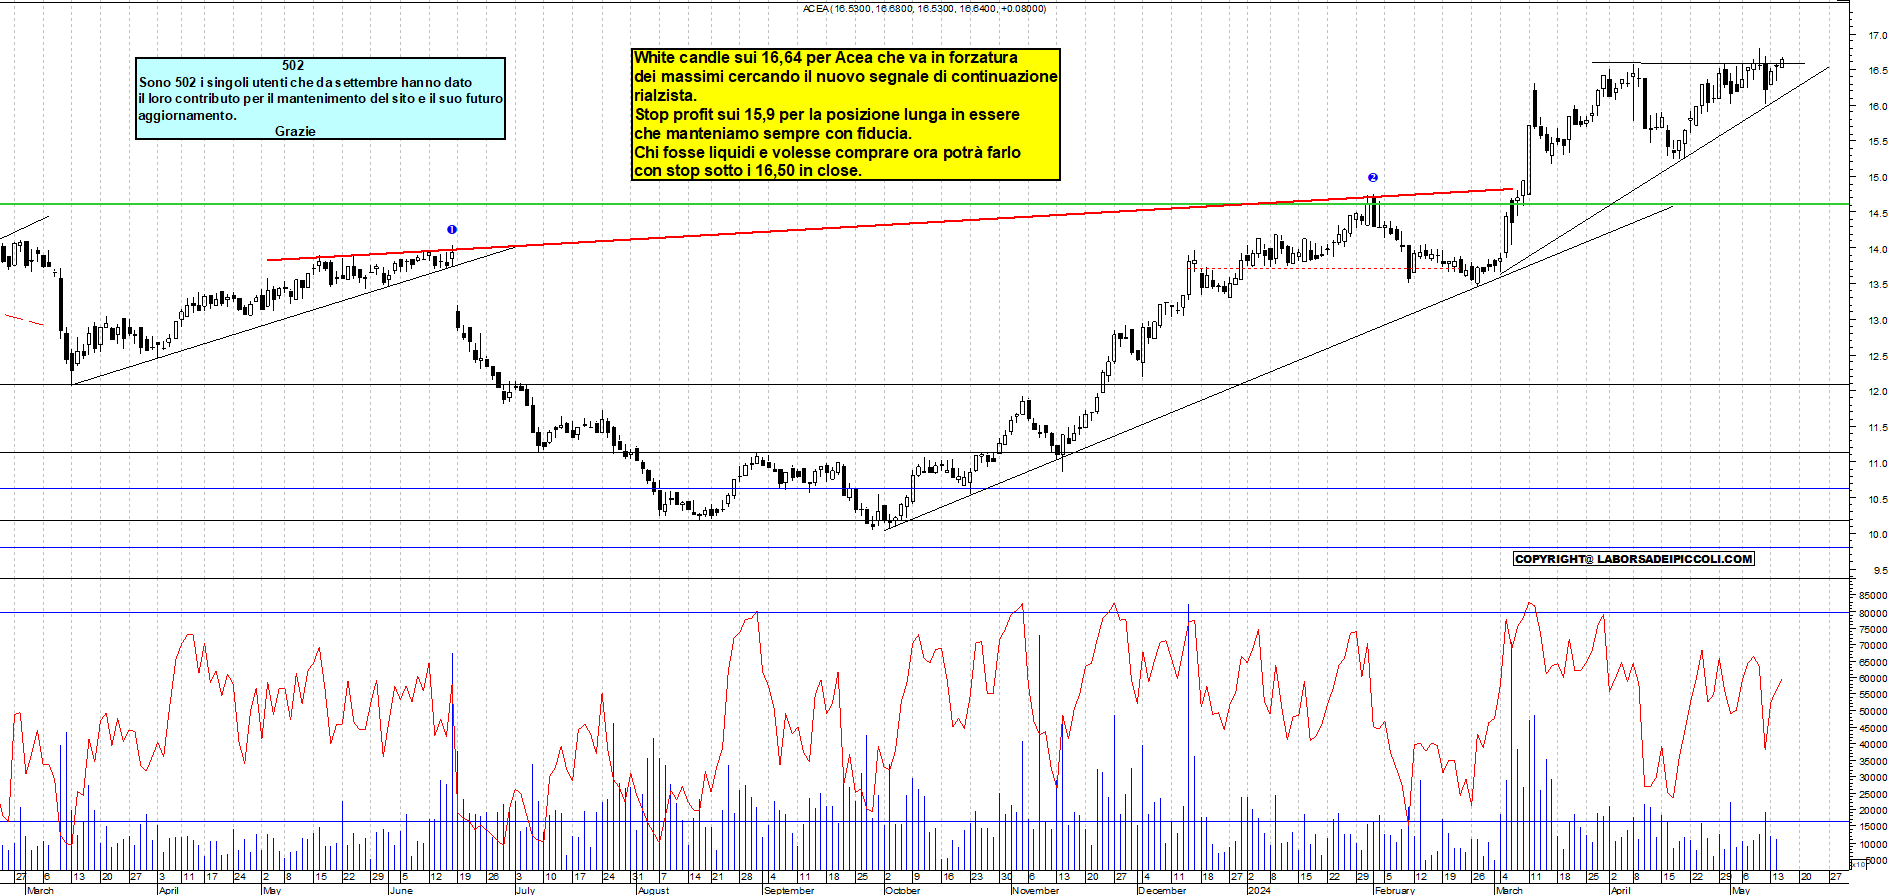Click the June label on date axis
Image resolution: width=1890 pixels, height=895 pixels.
[401, 890]
